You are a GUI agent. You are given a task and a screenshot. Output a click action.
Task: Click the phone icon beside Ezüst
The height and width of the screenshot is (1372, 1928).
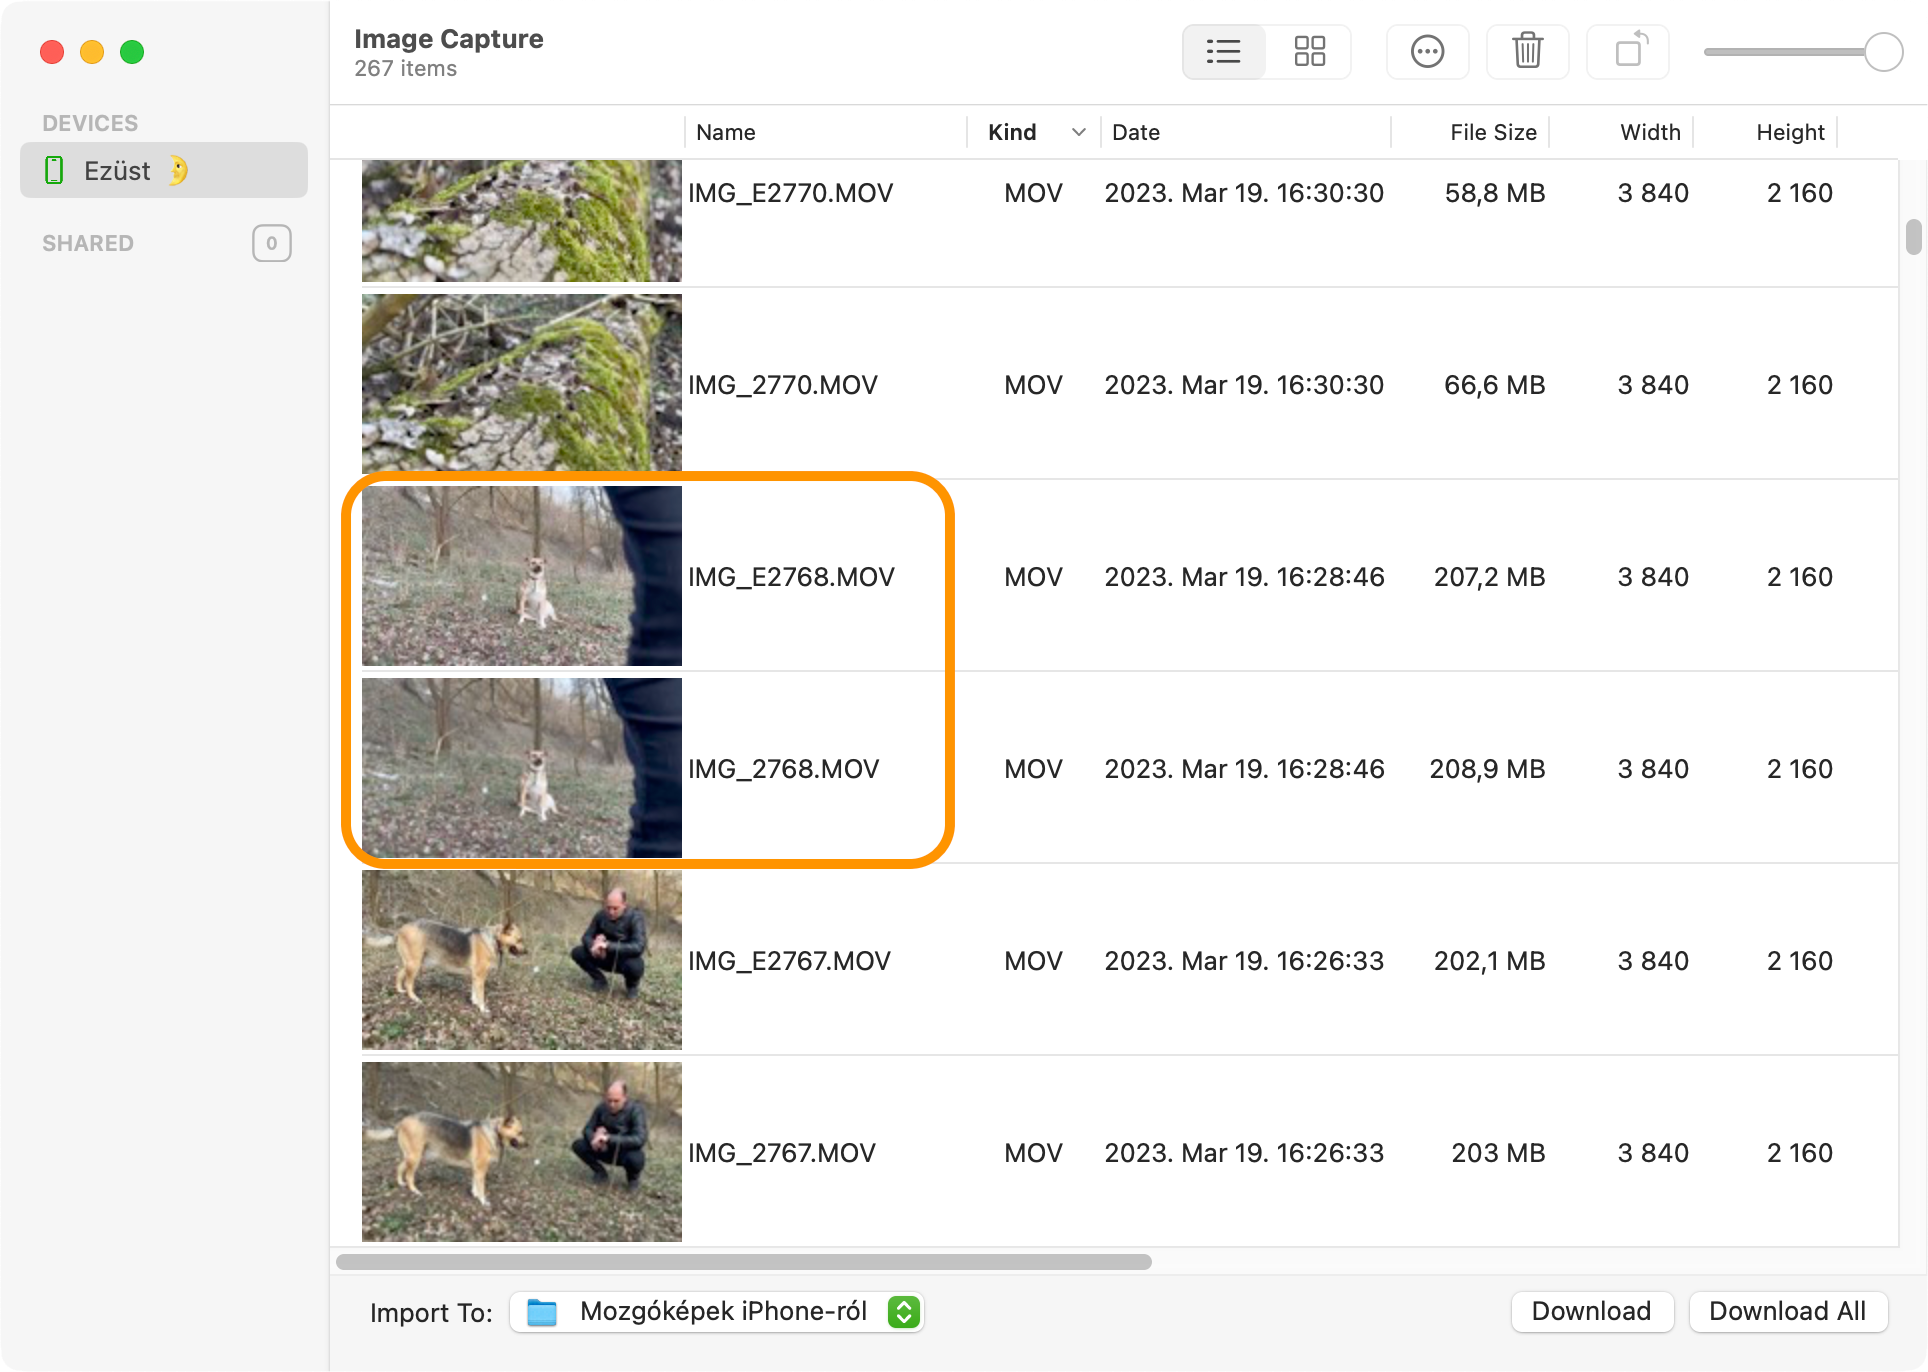[55, 170]
